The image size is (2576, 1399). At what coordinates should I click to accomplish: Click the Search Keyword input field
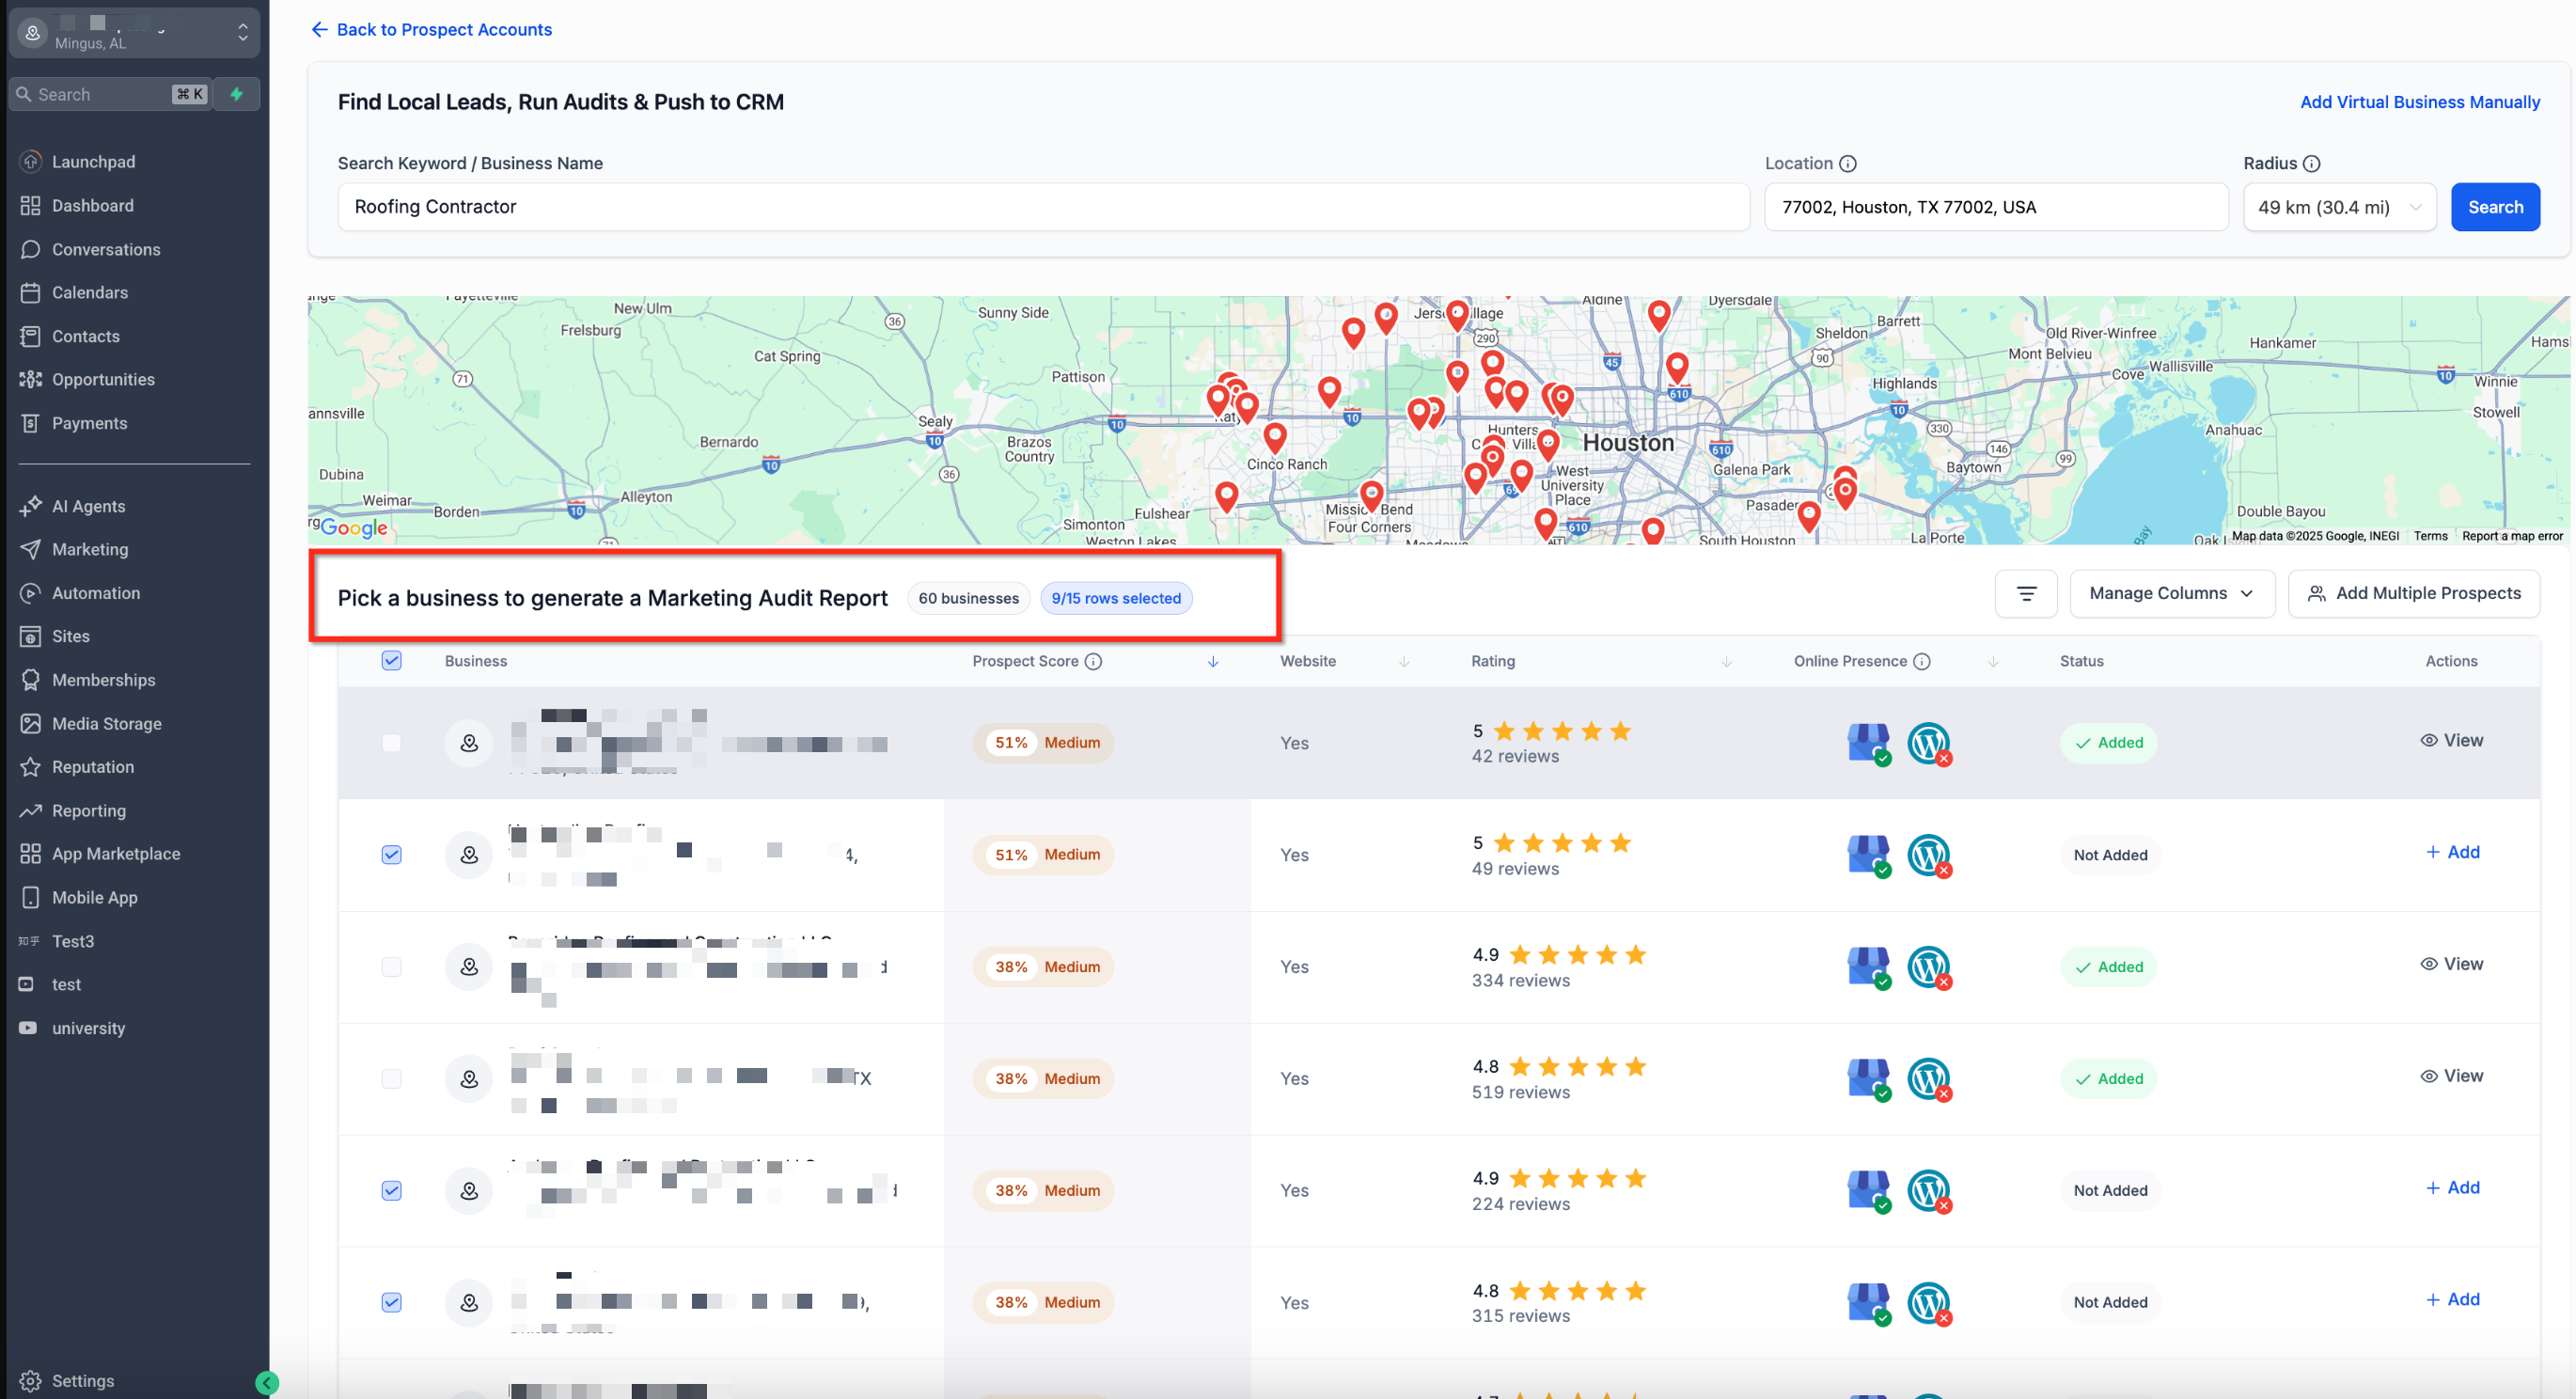1042,207
